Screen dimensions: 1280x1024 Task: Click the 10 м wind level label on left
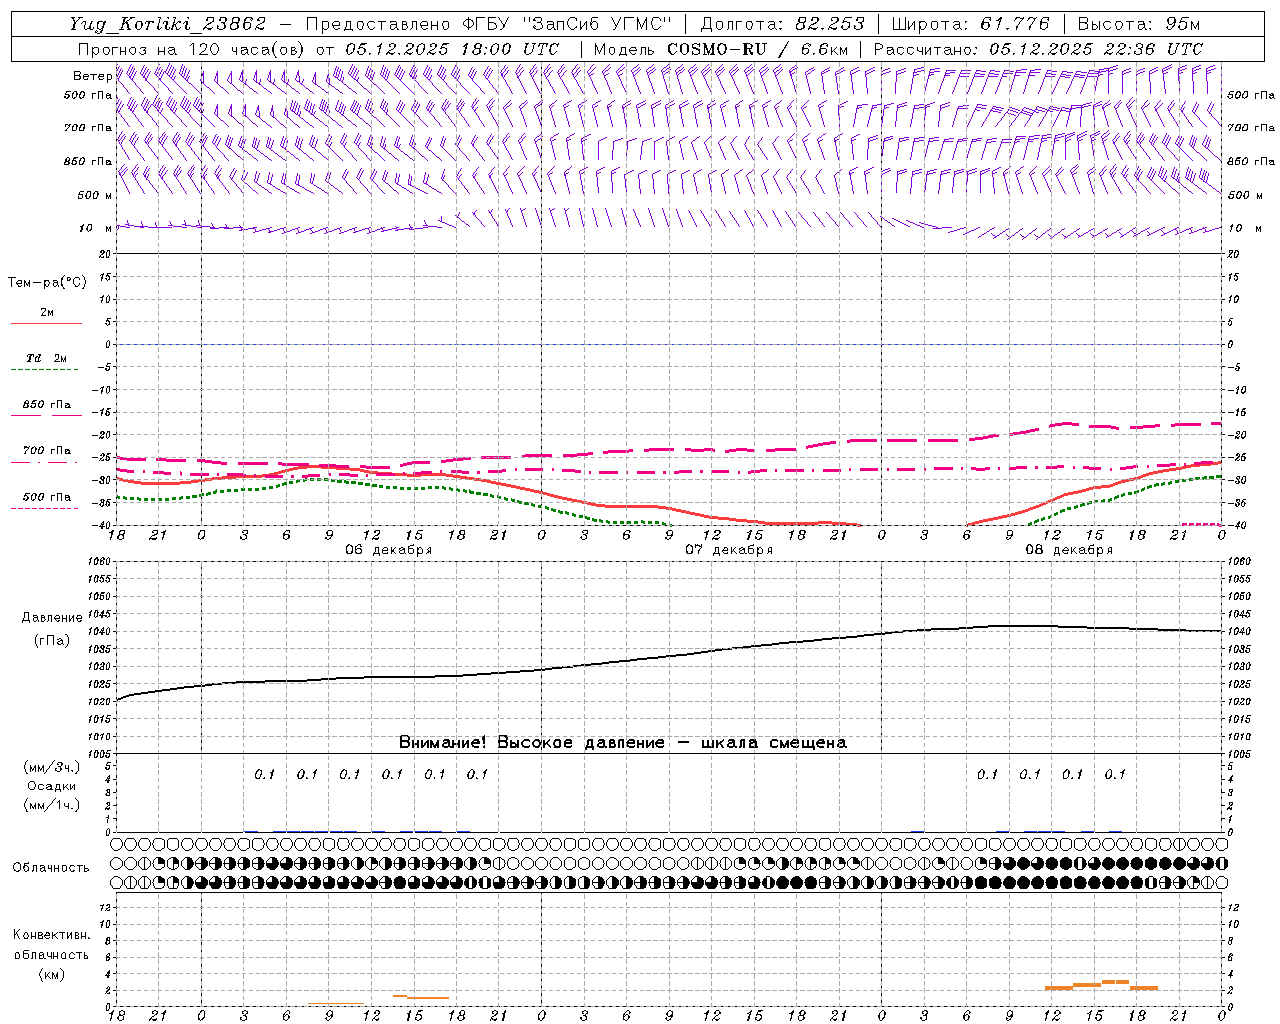(x=95, y=228)
